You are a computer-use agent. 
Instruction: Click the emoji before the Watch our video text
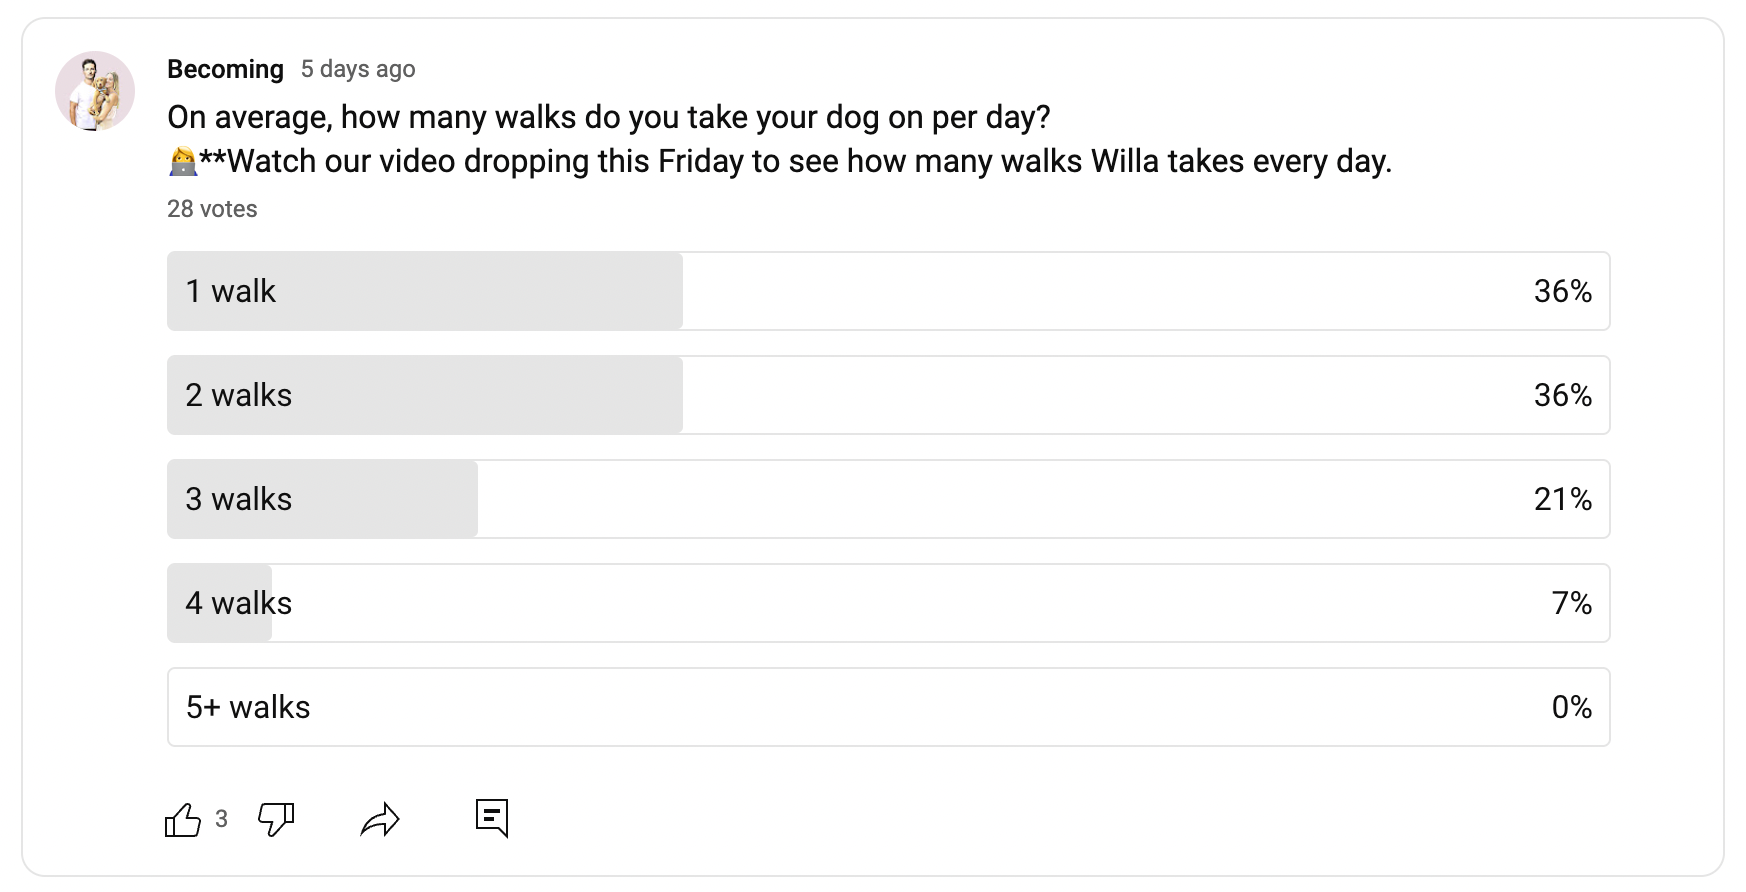(x=183, y=161)
